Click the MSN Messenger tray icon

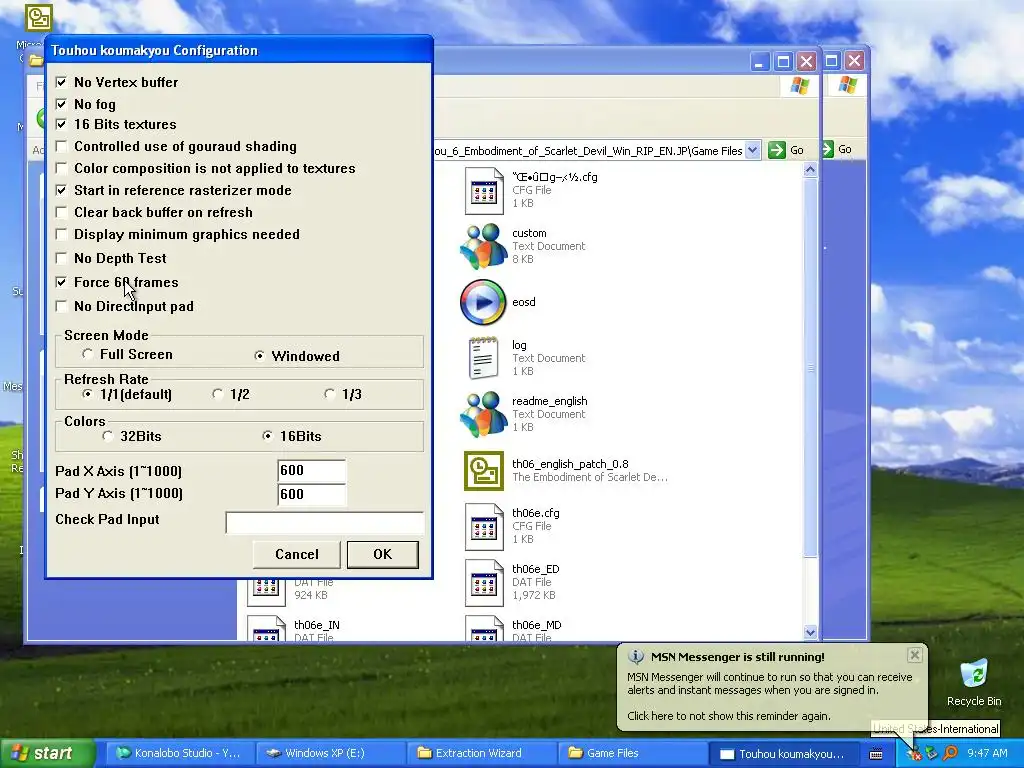tap(914, 754)
